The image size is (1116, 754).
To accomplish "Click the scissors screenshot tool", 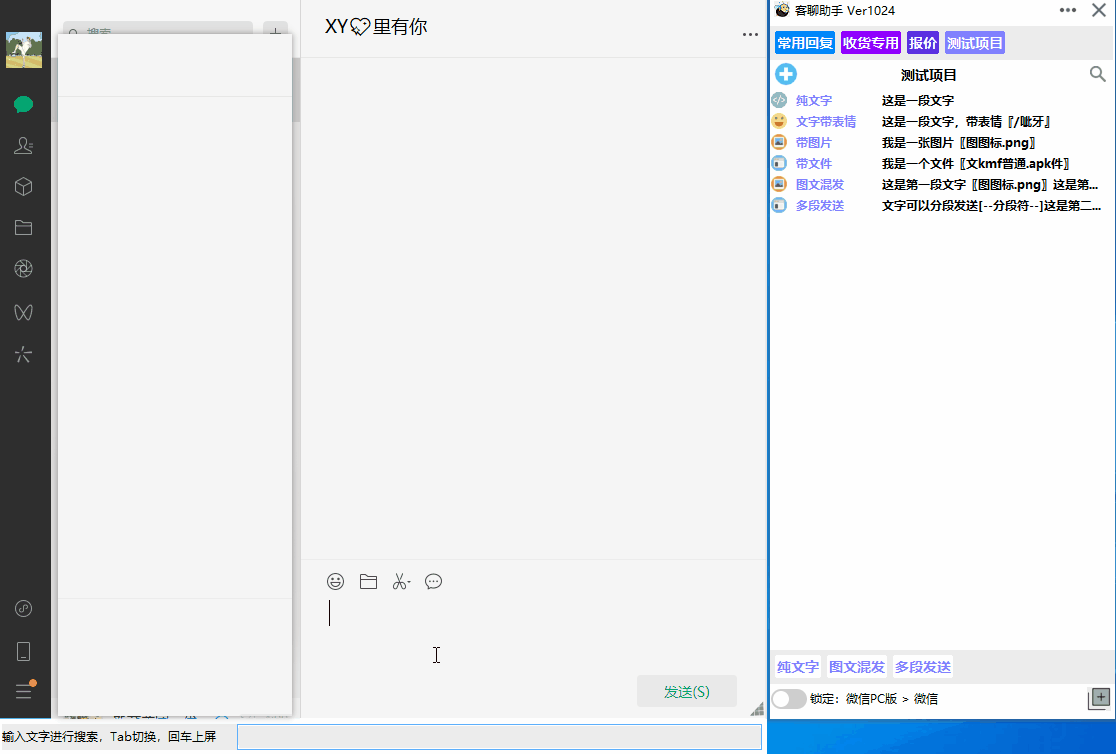I will tap(401, 581).
